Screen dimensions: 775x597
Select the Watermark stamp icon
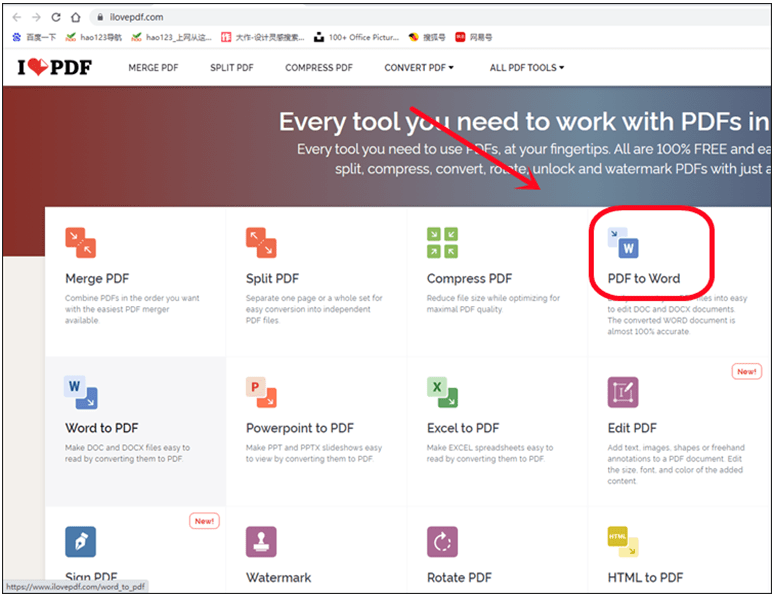click(261, 542)
